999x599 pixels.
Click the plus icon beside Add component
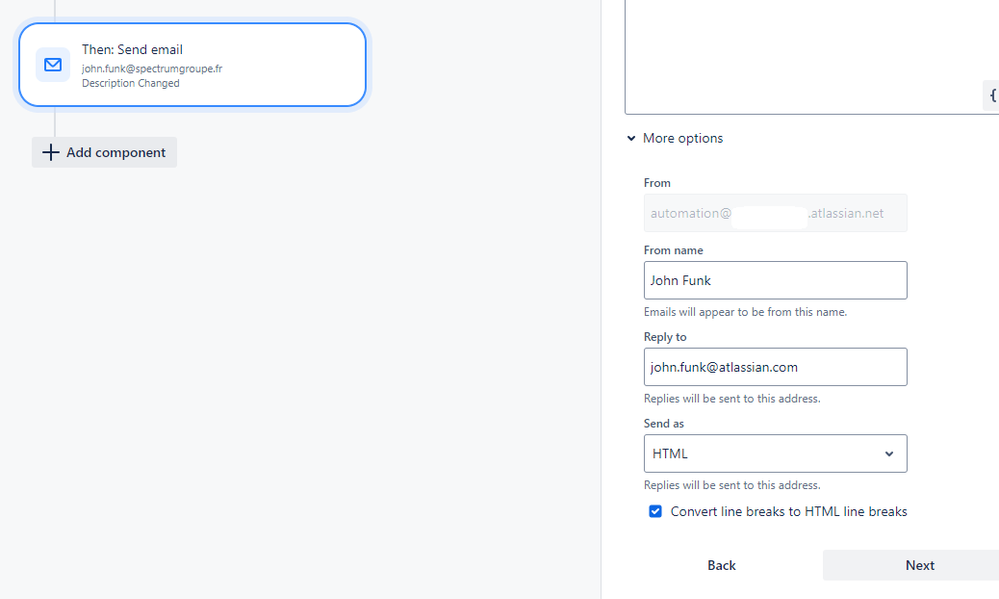click(50, 152)
